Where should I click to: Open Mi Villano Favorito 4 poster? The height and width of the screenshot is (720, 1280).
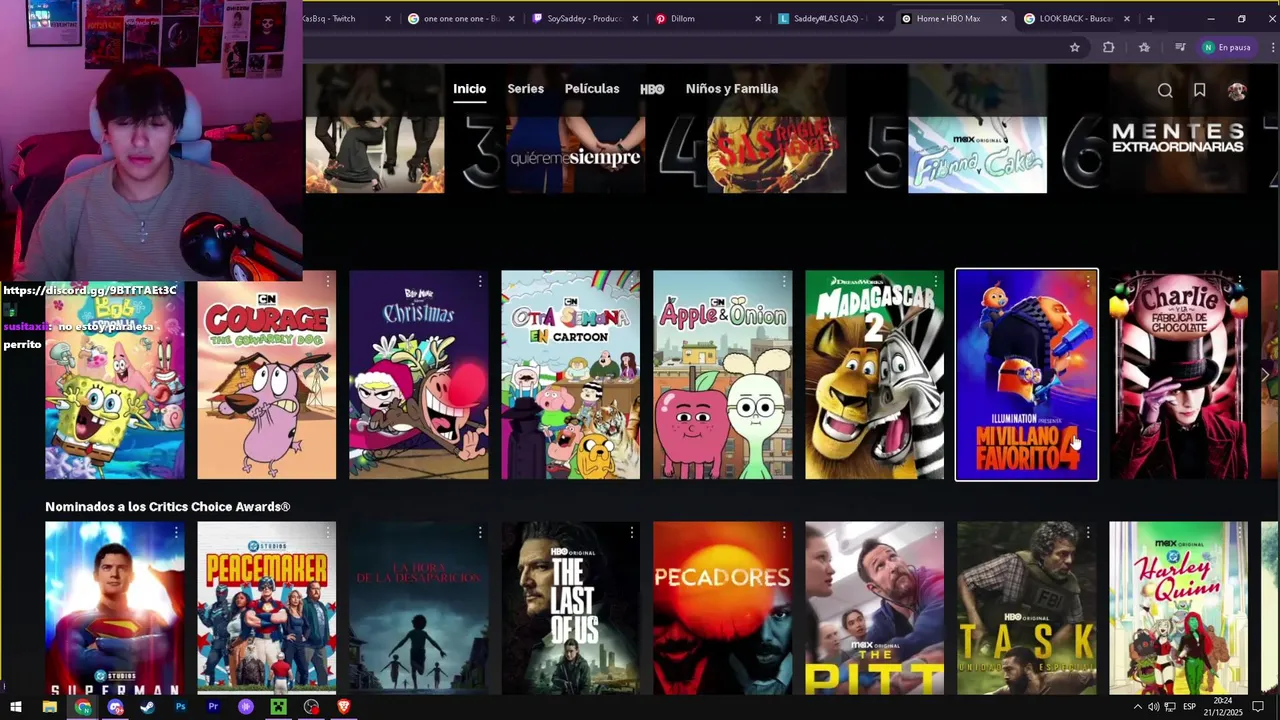pos(1027,375)
